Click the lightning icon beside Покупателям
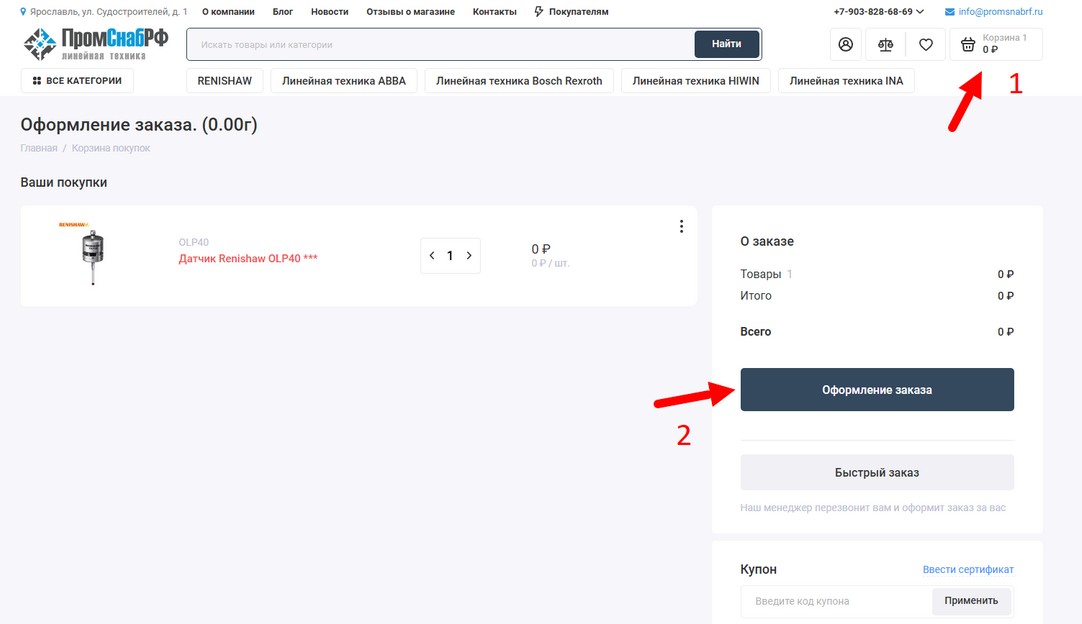The width and height of the screenshot is (1082, 624). pos(539,12)
